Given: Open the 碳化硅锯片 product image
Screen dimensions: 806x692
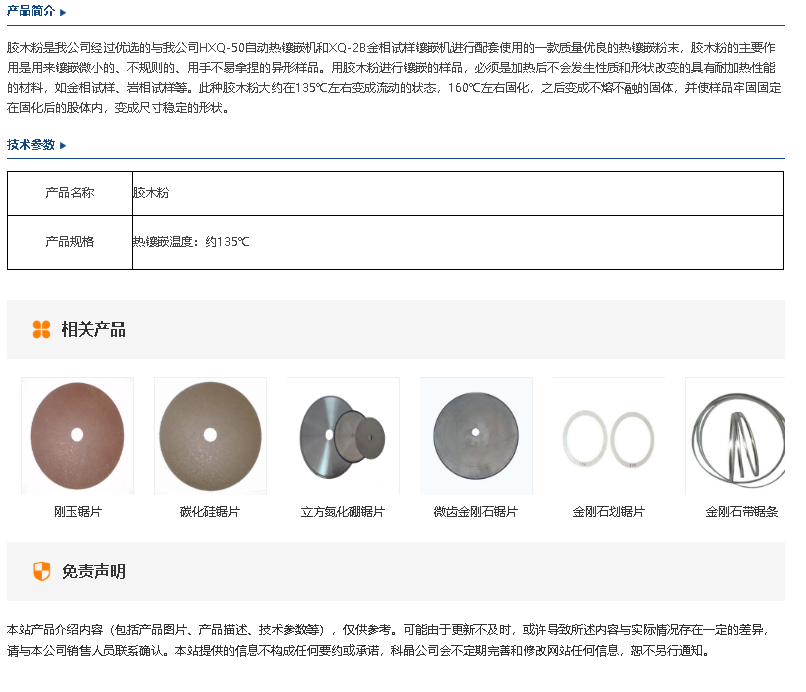Looking at the screenshot, I should pos(210,435).
